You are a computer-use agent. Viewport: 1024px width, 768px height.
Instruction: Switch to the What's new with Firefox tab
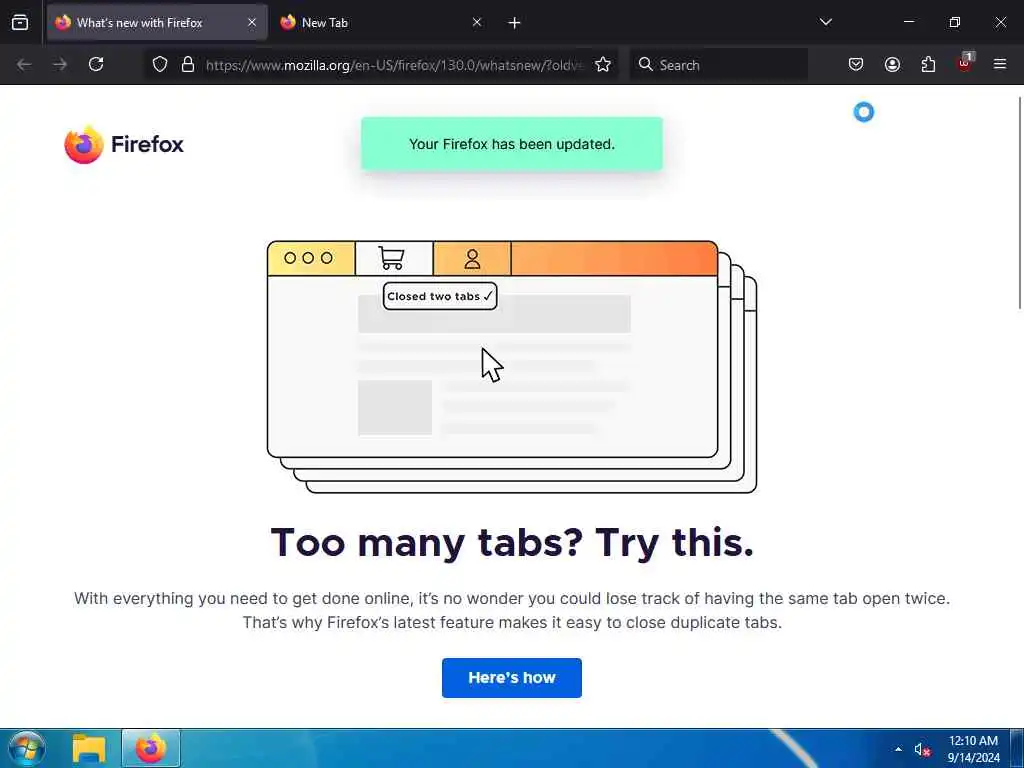point(157,23)
